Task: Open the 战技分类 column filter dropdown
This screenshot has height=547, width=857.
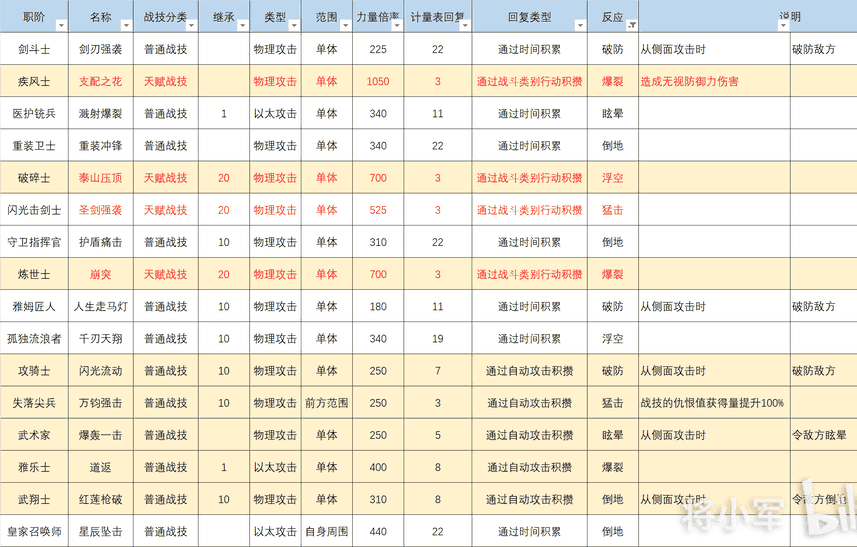Action: (x=191, y=26)
